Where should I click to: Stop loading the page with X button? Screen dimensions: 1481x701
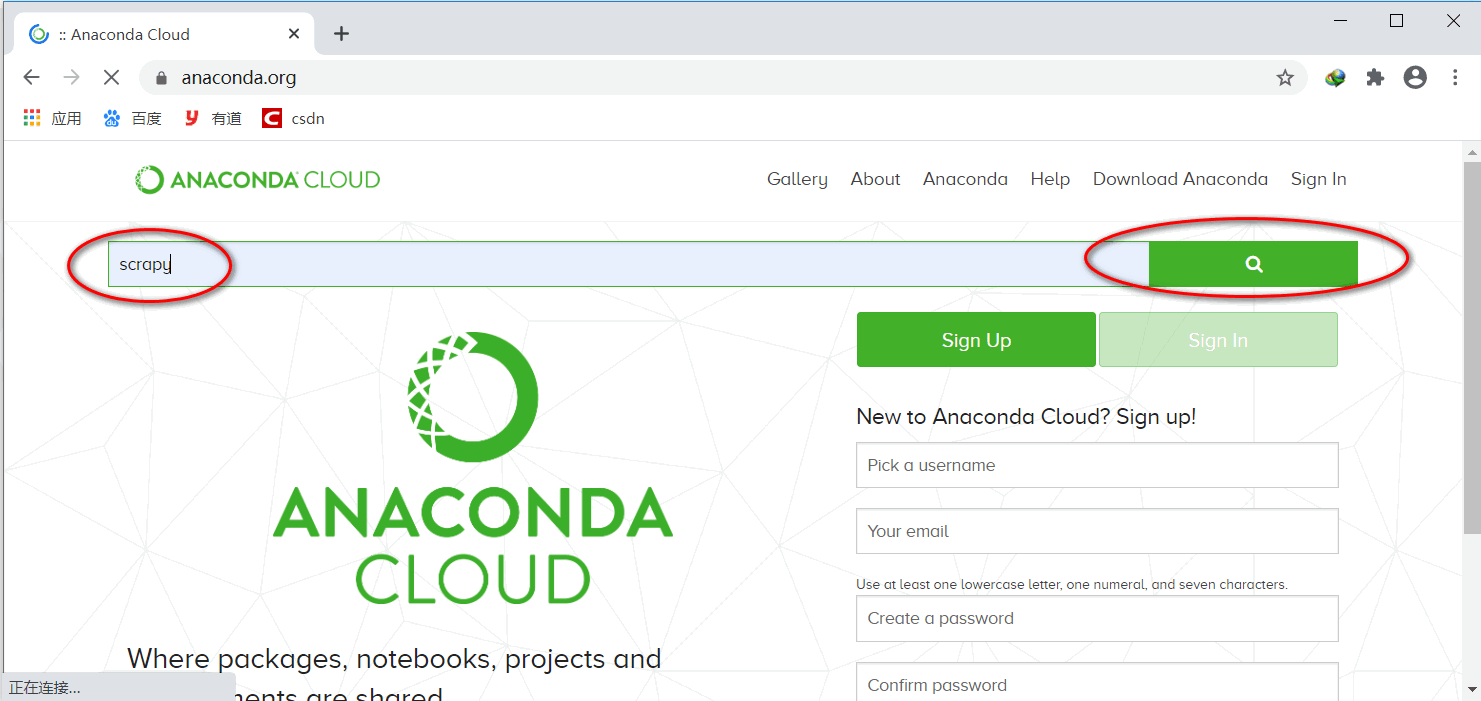[x=111, y=77]
